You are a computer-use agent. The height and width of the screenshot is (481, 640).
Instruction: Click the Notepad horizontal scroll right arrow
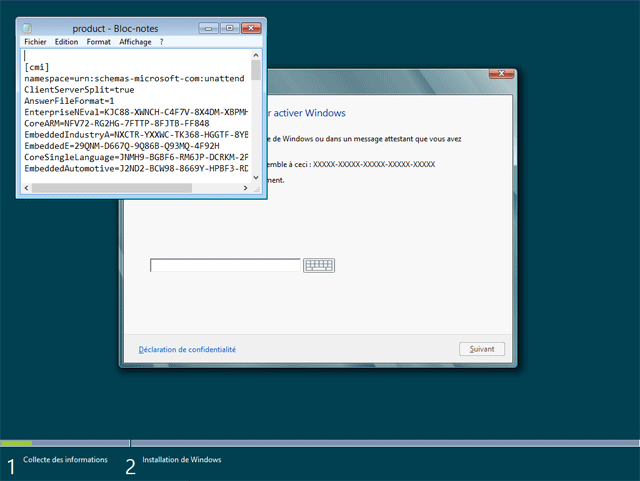tap(245, 188)
